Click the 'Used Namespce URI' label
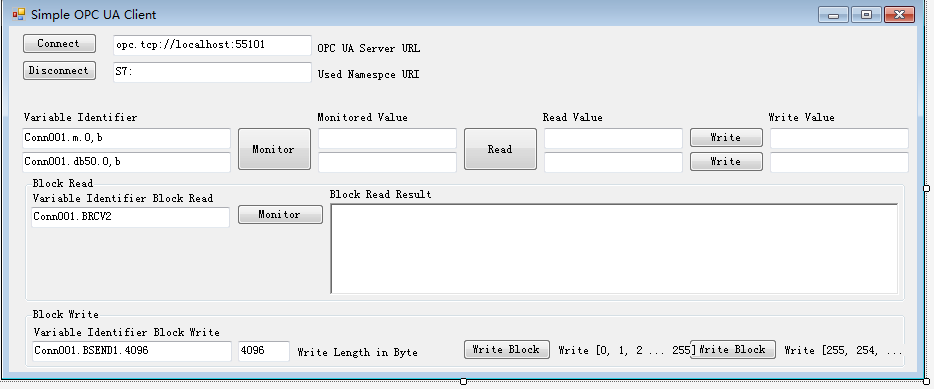 pyautogui.click(x=368, y=74)
